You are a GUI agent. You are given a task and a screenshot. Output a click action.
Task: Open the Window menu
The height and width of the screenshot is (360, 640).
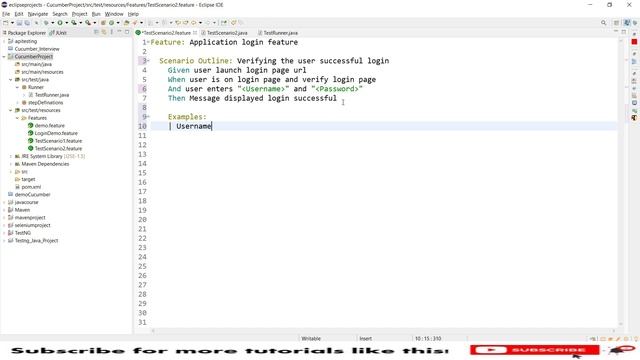pos(114,14)
